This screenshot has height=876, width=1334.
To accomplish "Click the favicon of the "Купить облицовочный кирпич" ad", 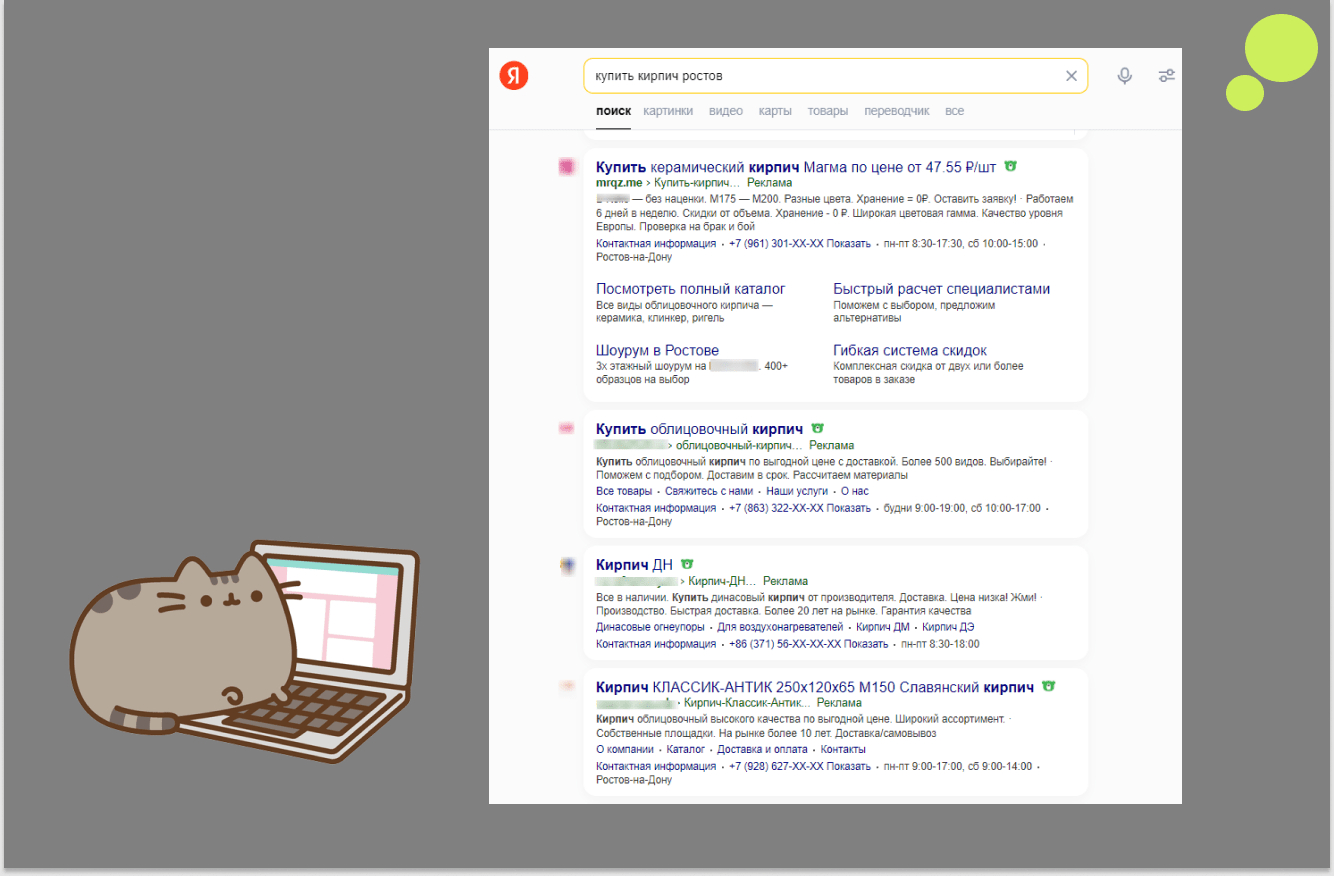I will tap(567, 428).
